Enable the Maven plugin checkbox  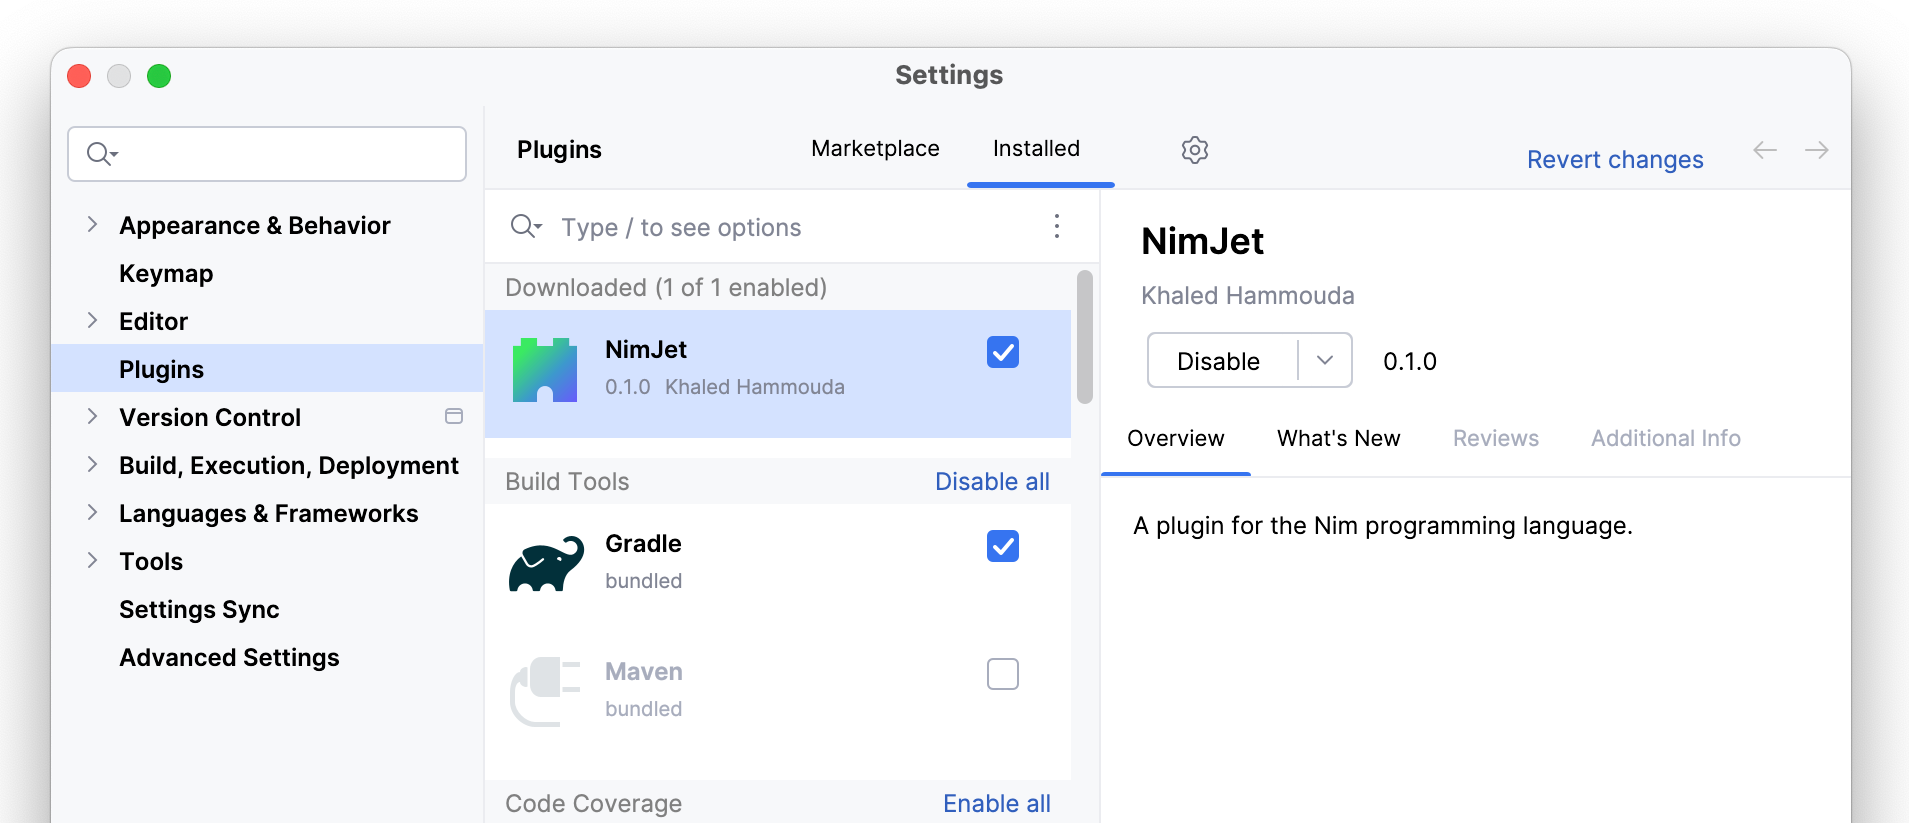[x=1003, y=674]
